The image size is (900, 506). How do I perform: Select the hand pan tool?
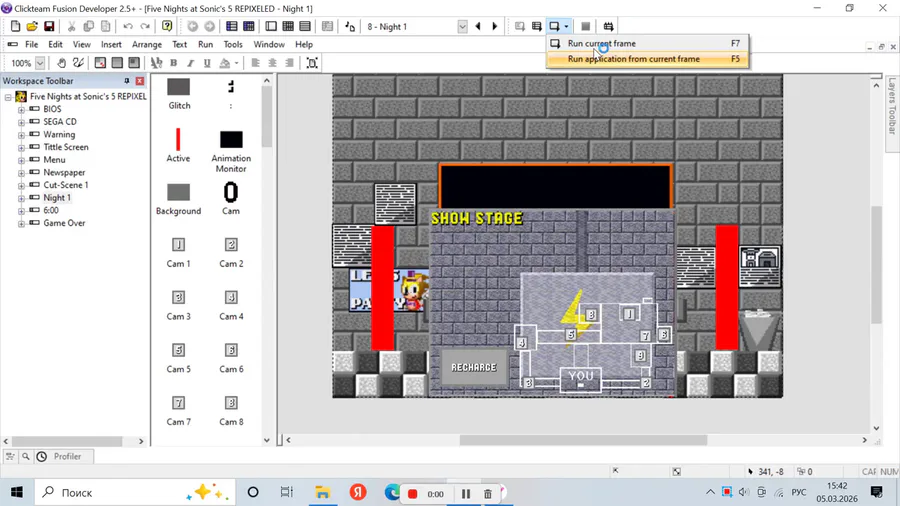point(61,63)
